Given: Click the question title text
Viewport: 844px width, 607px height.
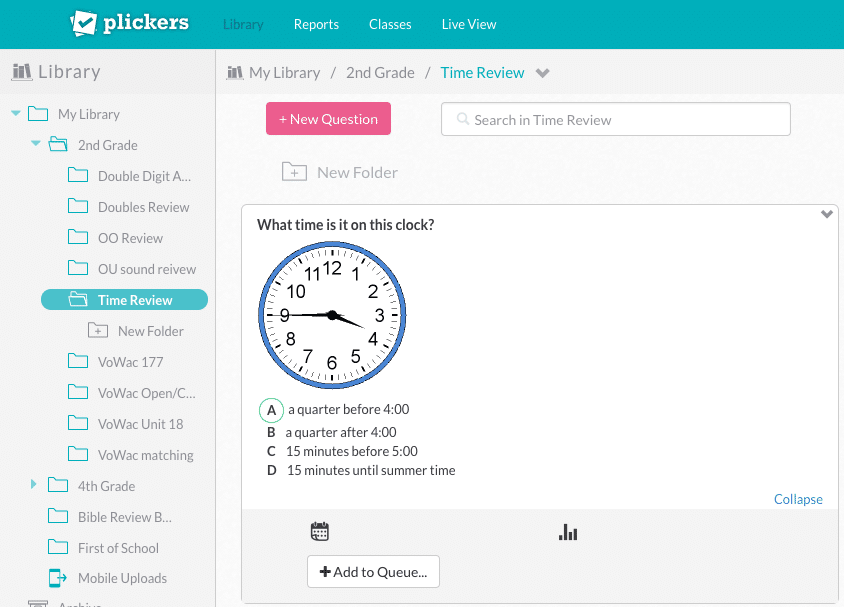Looking at the screenshot, I should point(346,225).
